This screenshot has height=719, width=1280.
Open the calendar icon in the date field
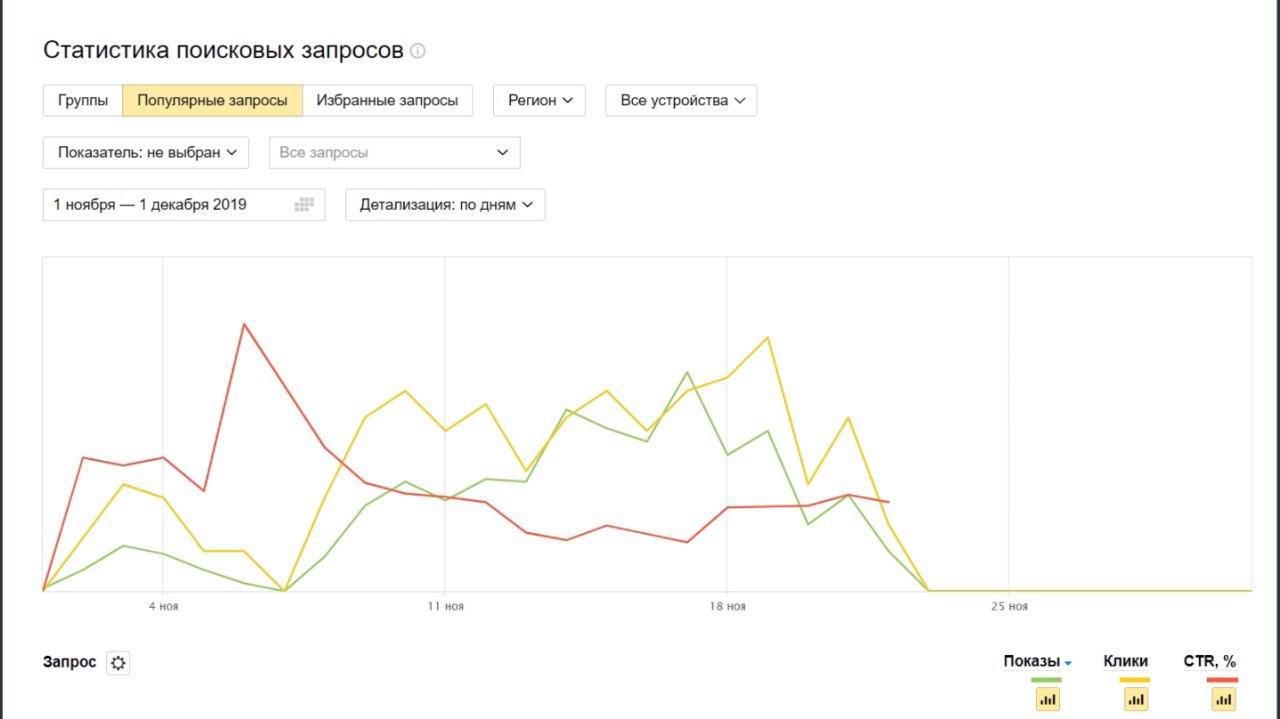(x=304, y=205)
